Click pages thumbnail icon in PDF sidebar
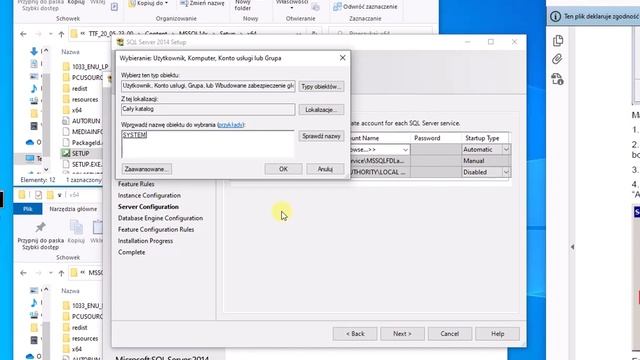Viewport: 640px width, 360px height. (x=558, y=40)
